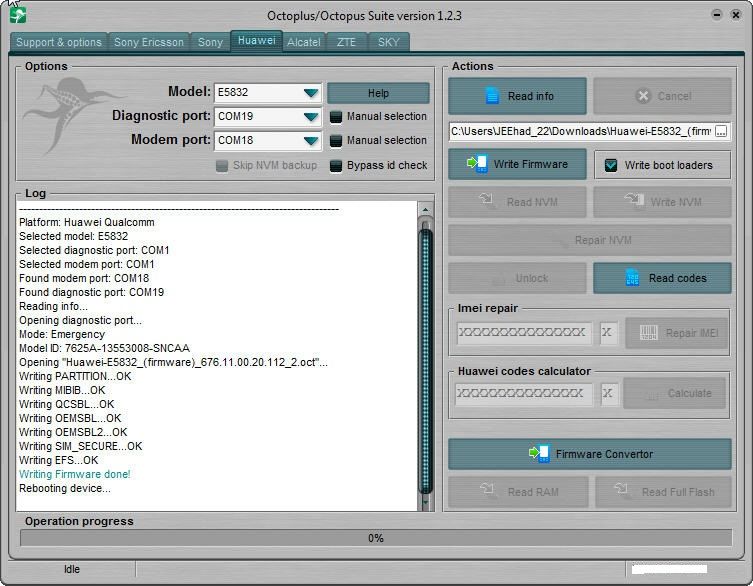The width and height of the screenshot is (753, 586).
Task: Click the Read codes icon
Action: 632,278
